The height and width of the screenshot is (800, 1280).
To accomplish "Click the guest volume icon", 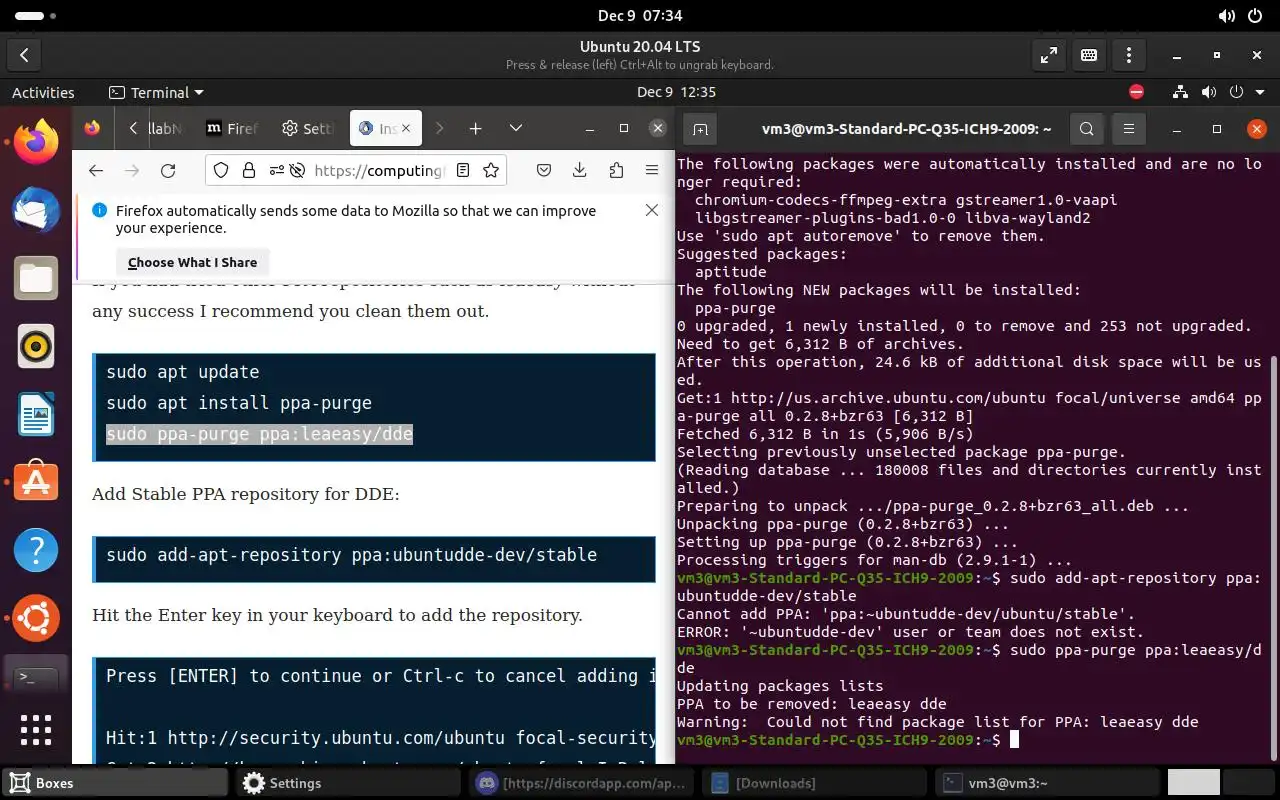I will [1209, 92].
